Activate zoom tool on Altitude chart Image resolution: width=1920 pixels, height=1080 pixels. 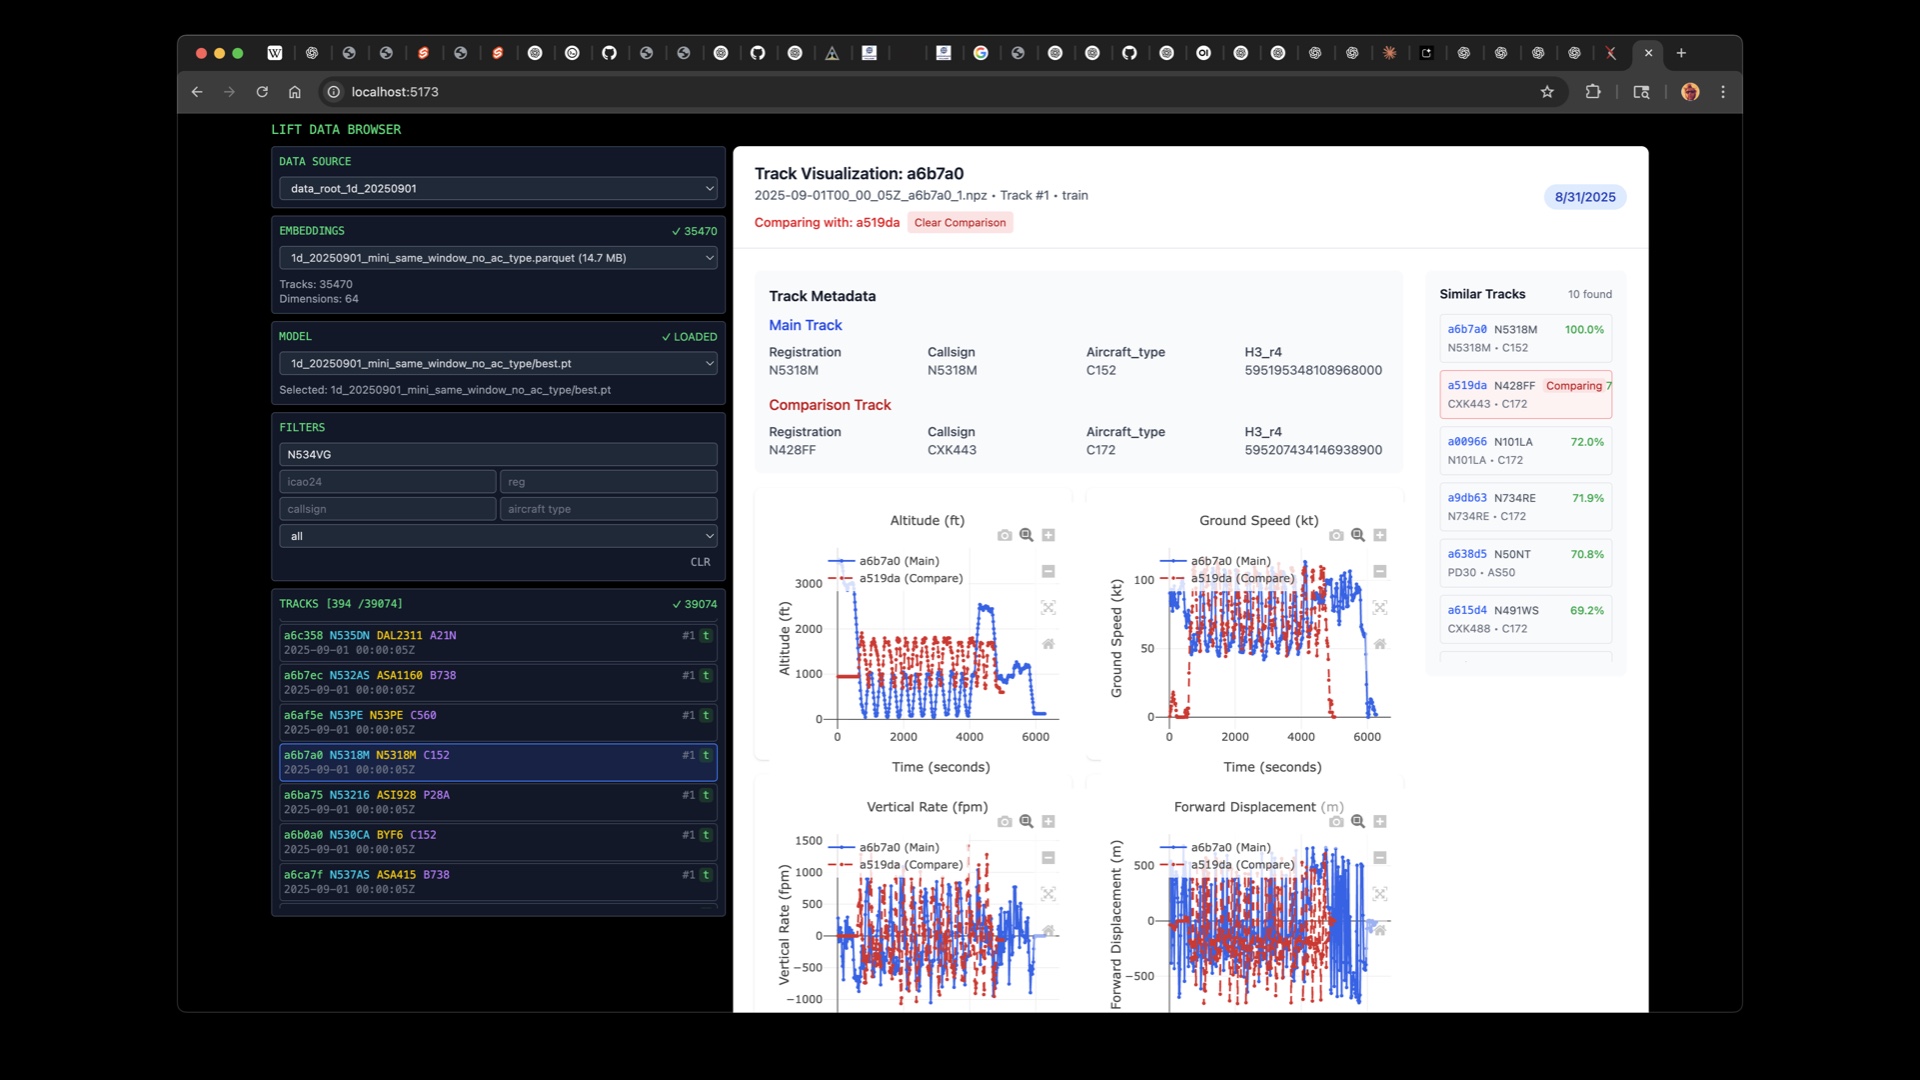point(1026,535)
